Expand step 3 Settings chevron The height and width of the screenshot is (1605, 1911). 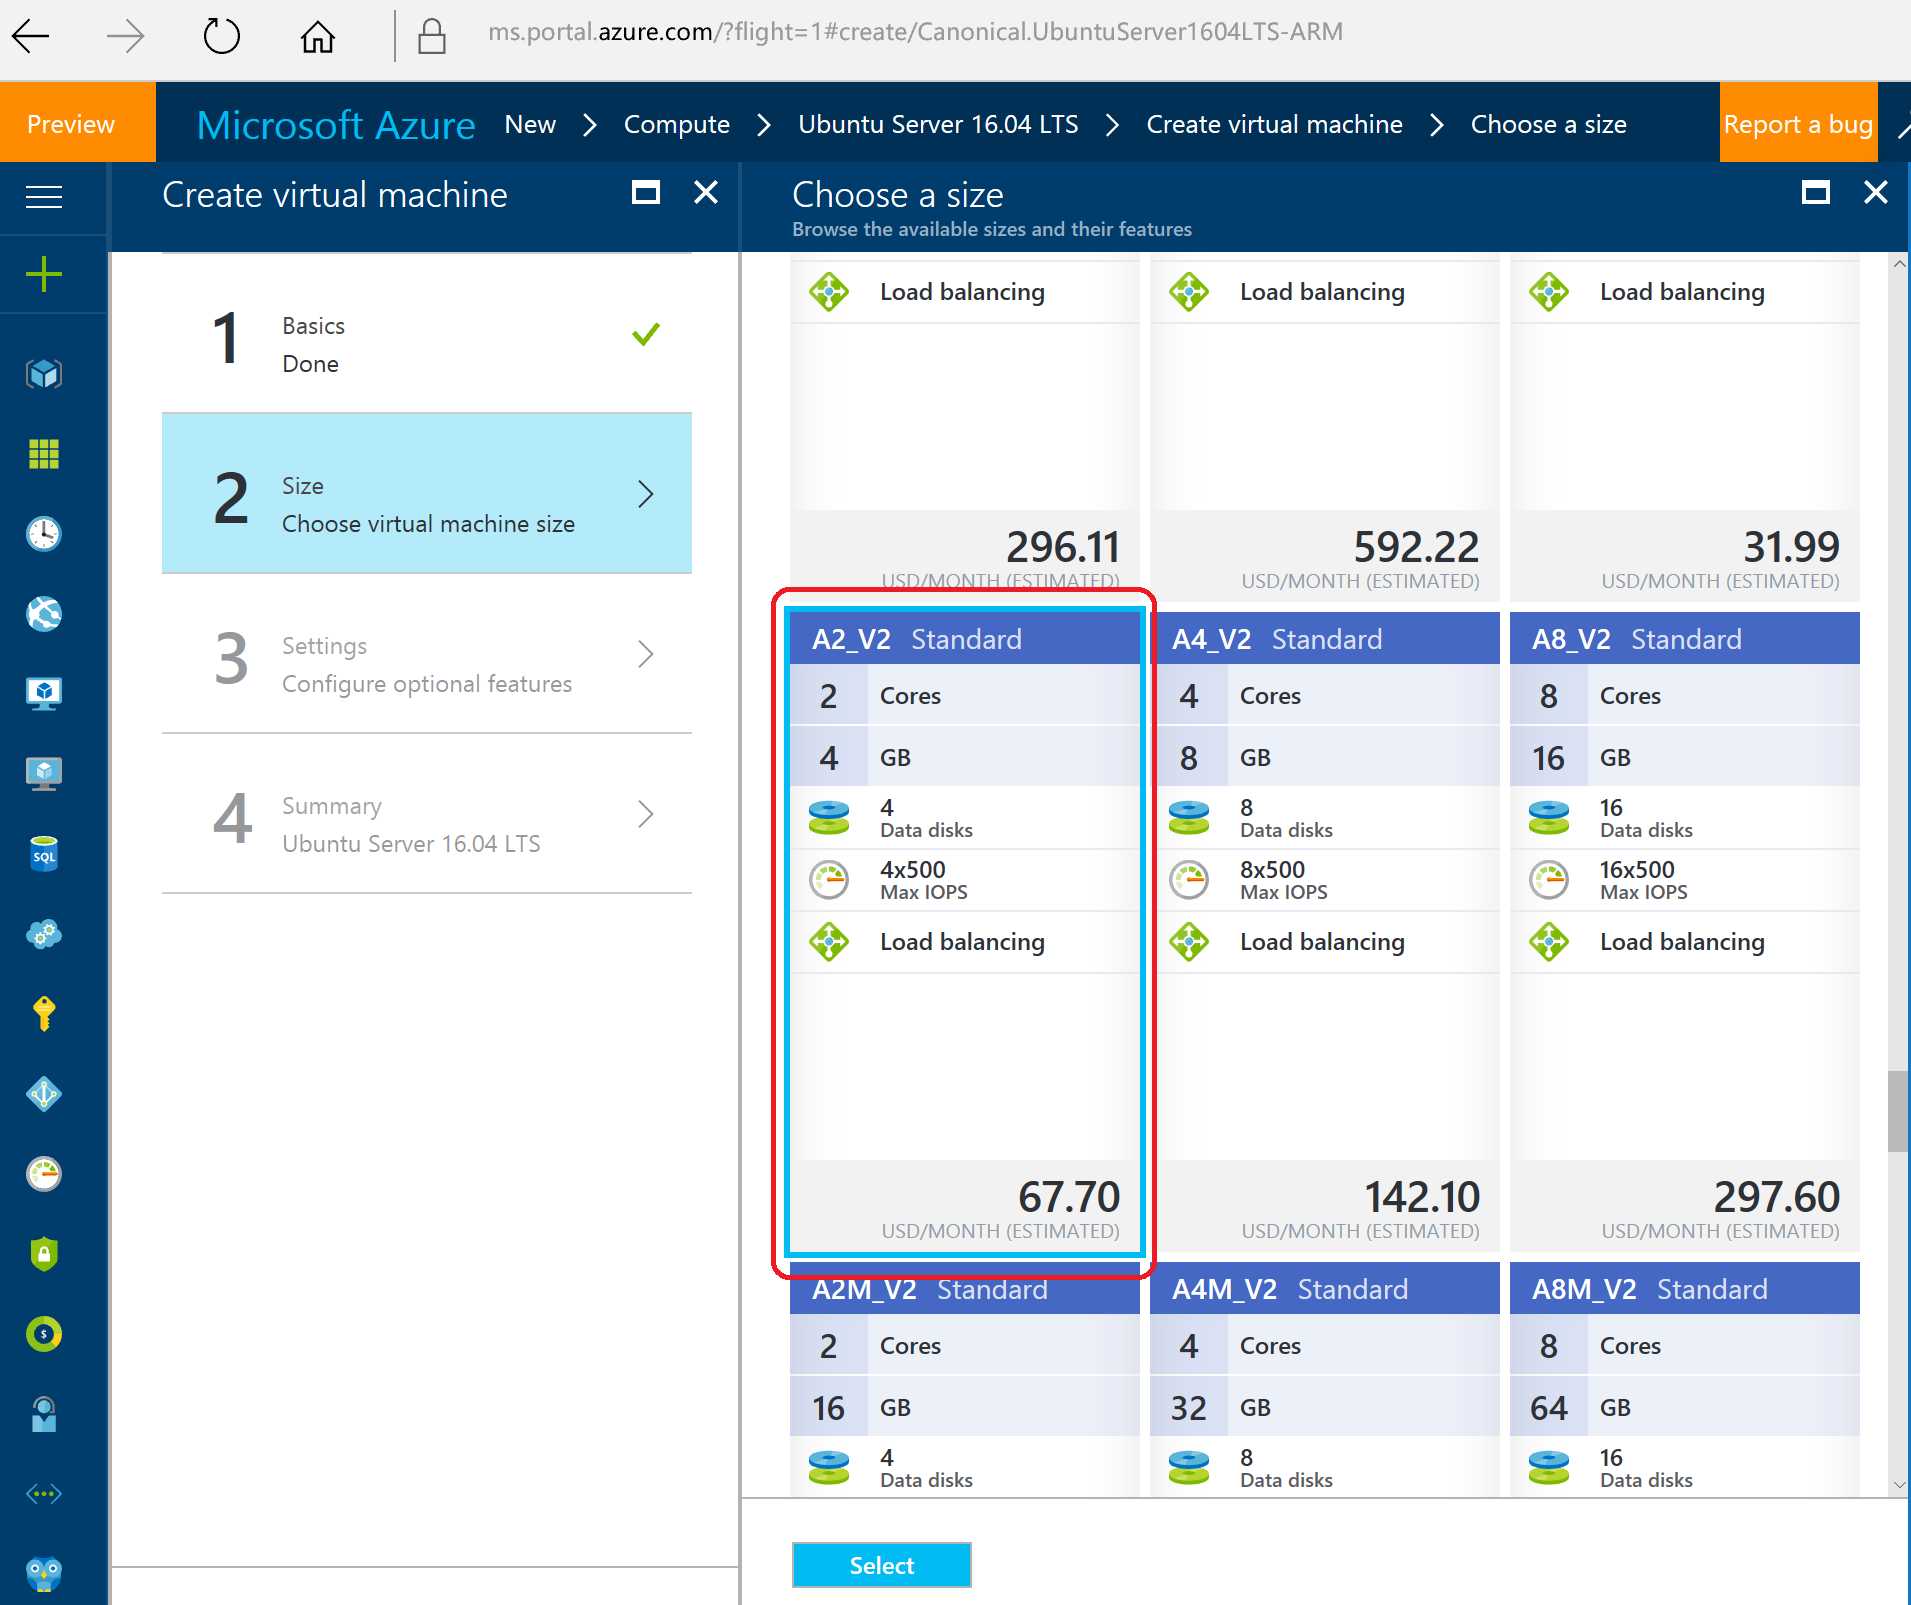(646, 654)
